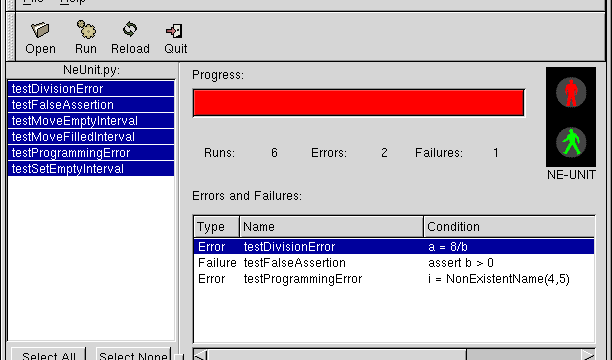Screen dimensions: 612x360
Task: Select testMoveFilledInterval in the test list
Action: tap(91, 137)
